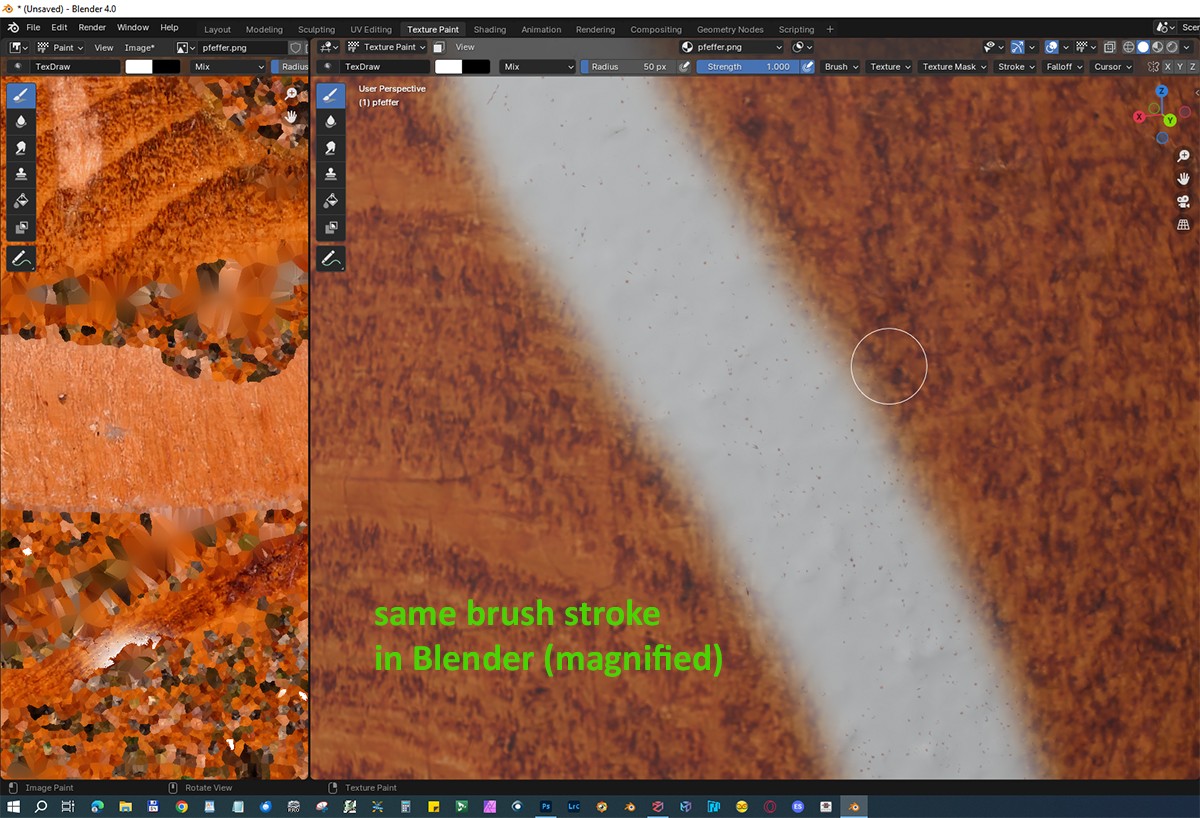The image size is (1200, 818).
Task: Click the white primary color swatch in viewport
Action: pyautogui.click(x=449, y=67)
